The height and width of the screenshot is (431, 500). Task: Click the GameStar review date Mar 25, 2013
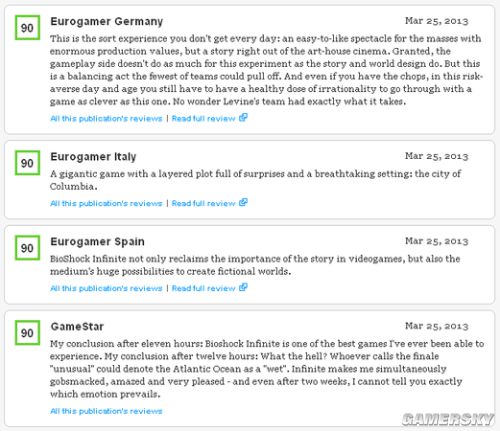click(437, 326)
